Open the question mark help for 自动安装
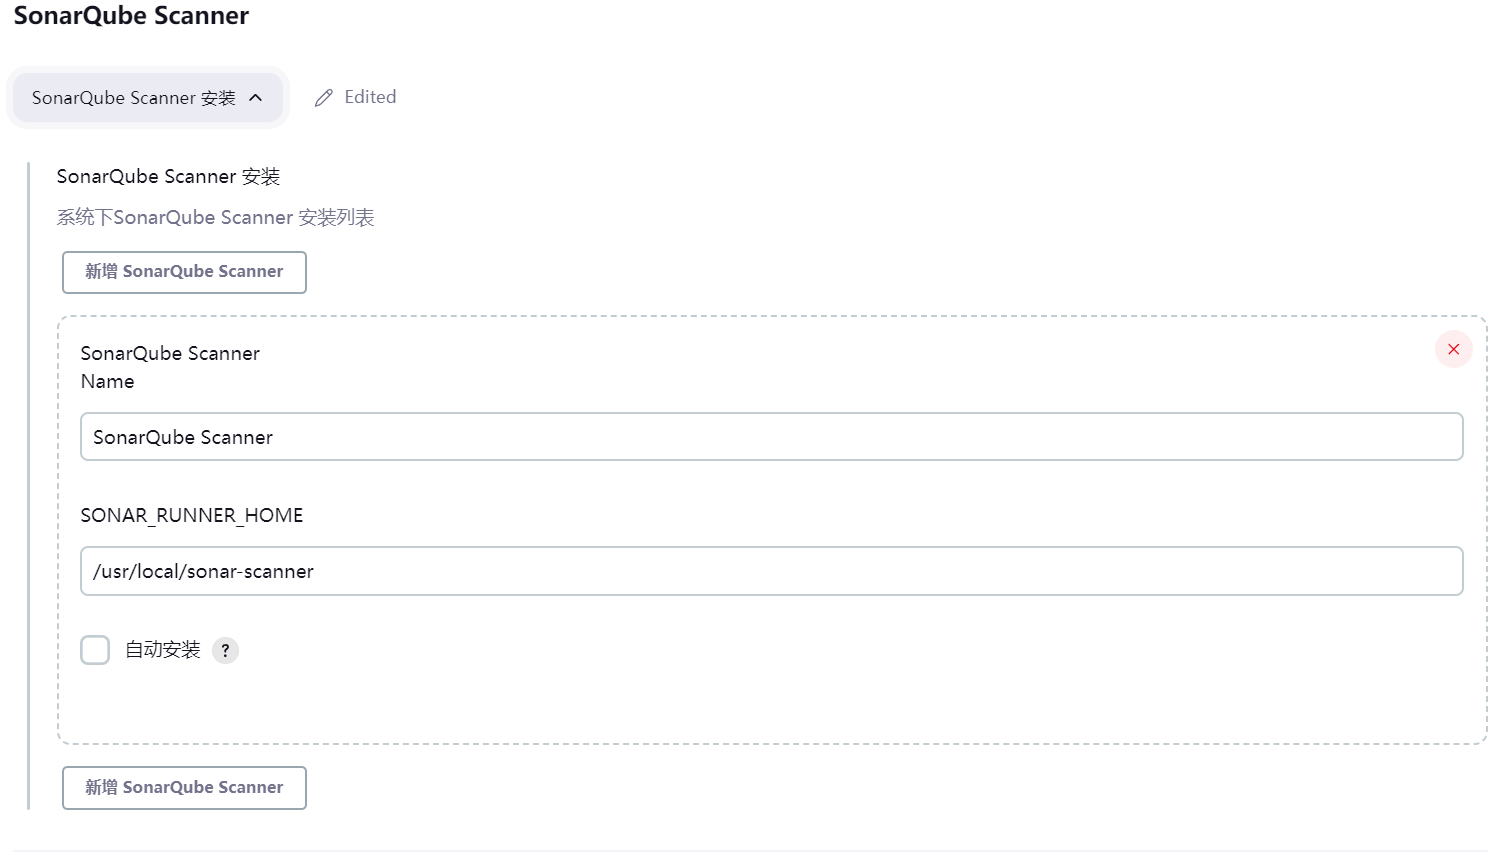The image size is (1501, 861). 226,650
